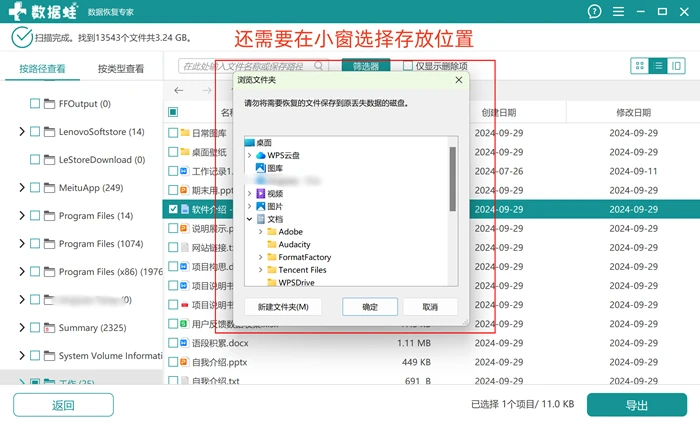Switch to list view icon
700x428 pixels.
coord(658,66)
